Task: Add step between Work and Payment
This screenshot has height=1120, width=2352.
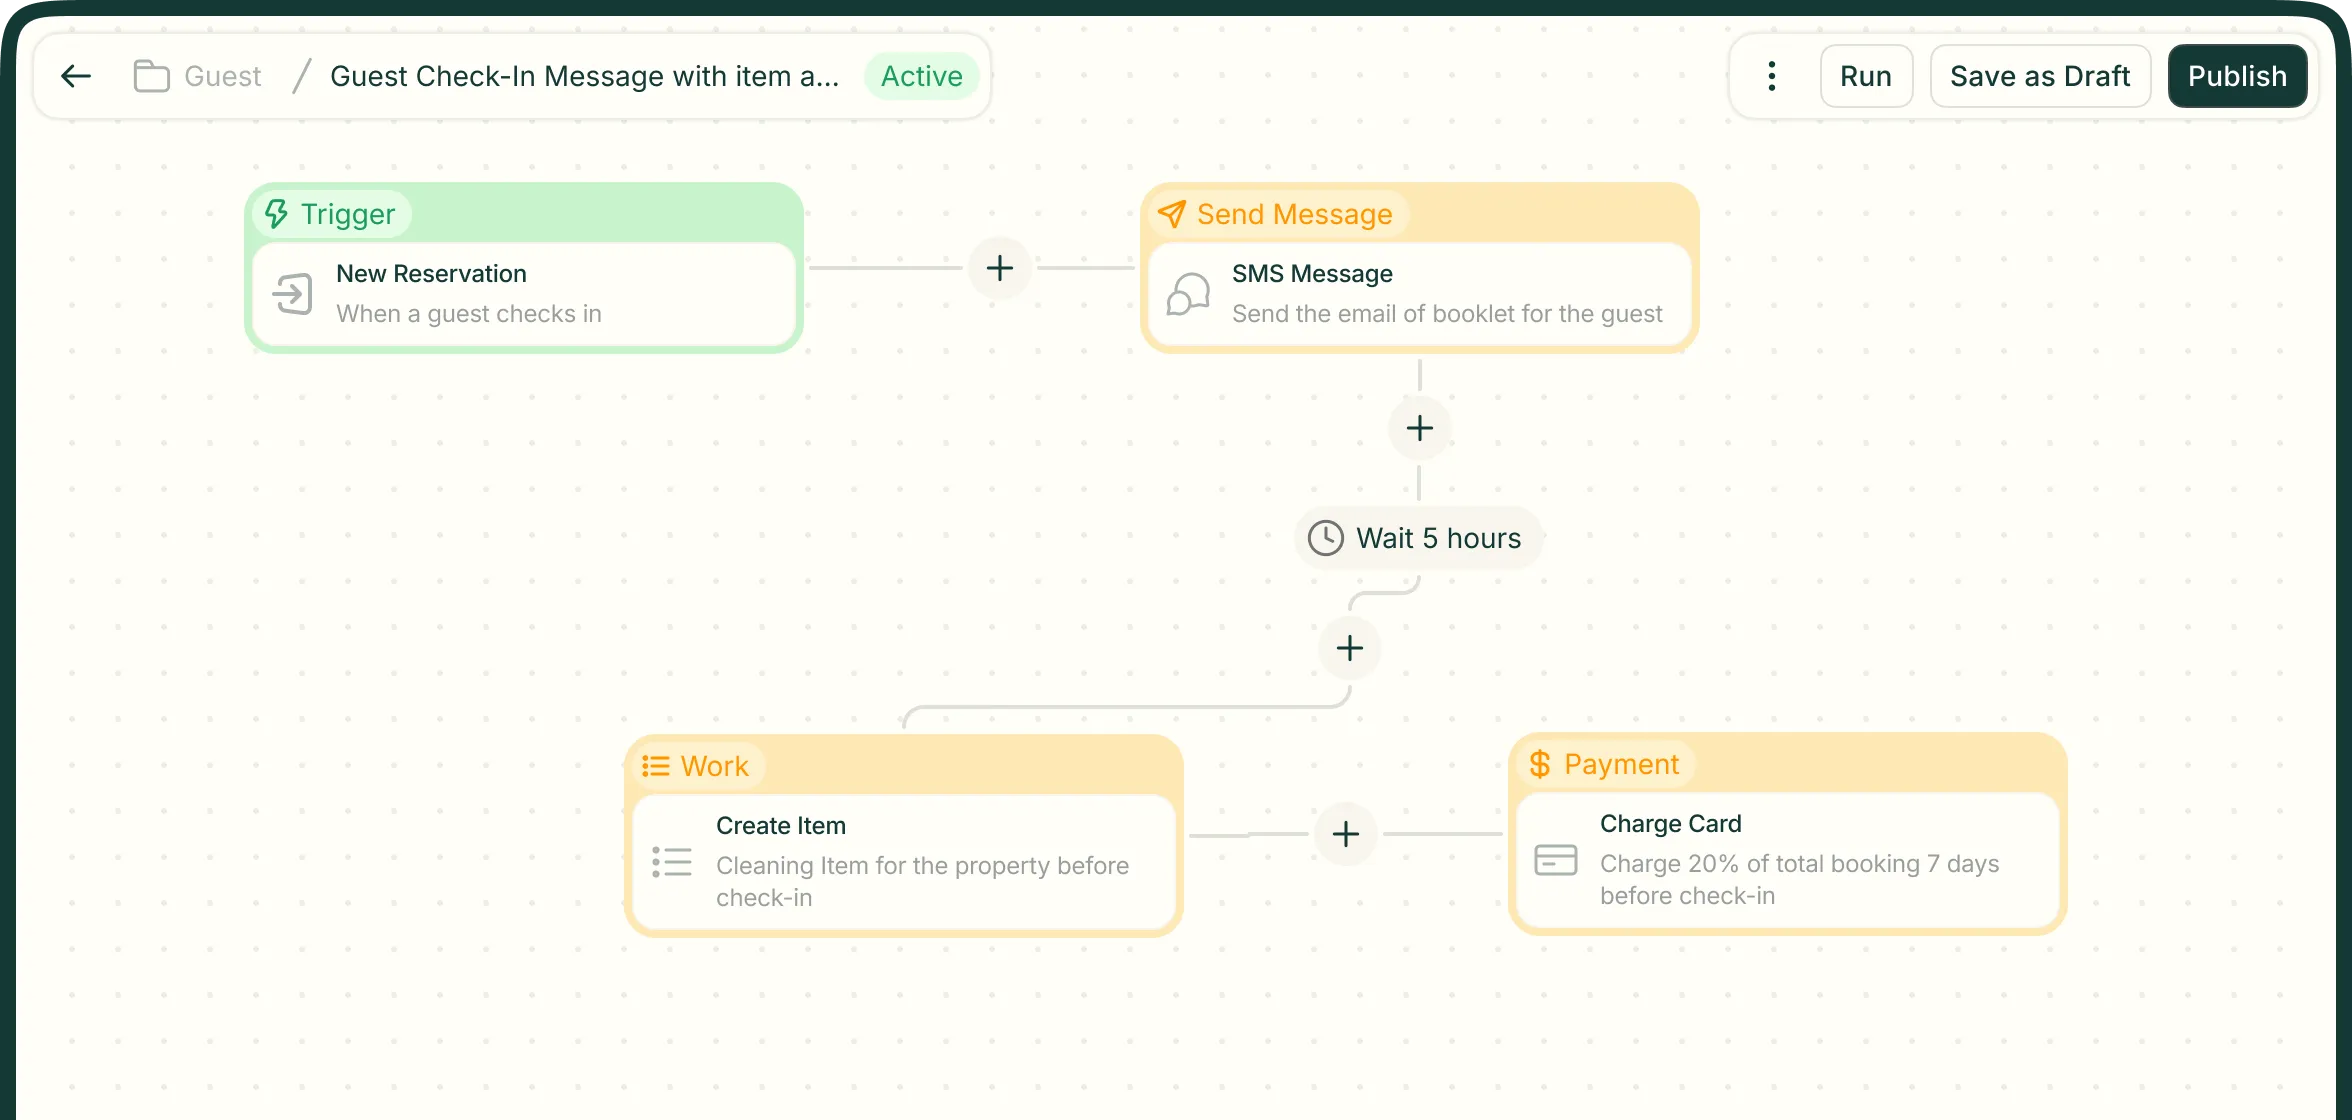Action: tap(1346, 834)
